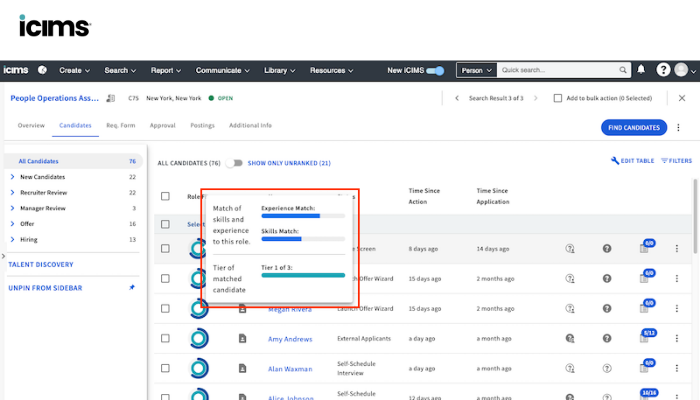Viewport: 700px width, 400px height.
Task: Select the checkbox for Alan Waxman
Action: tap(165, 368)
